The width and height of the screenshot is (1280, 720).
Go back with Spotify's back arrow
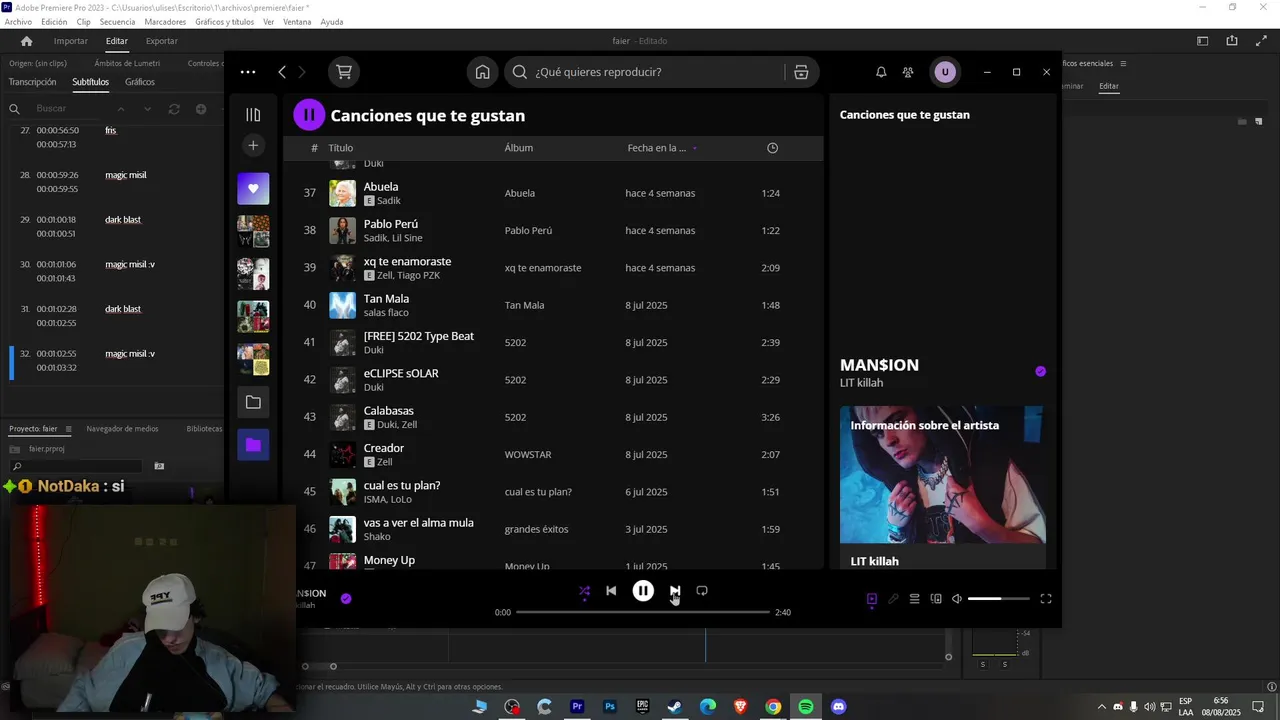pos(282,72)
